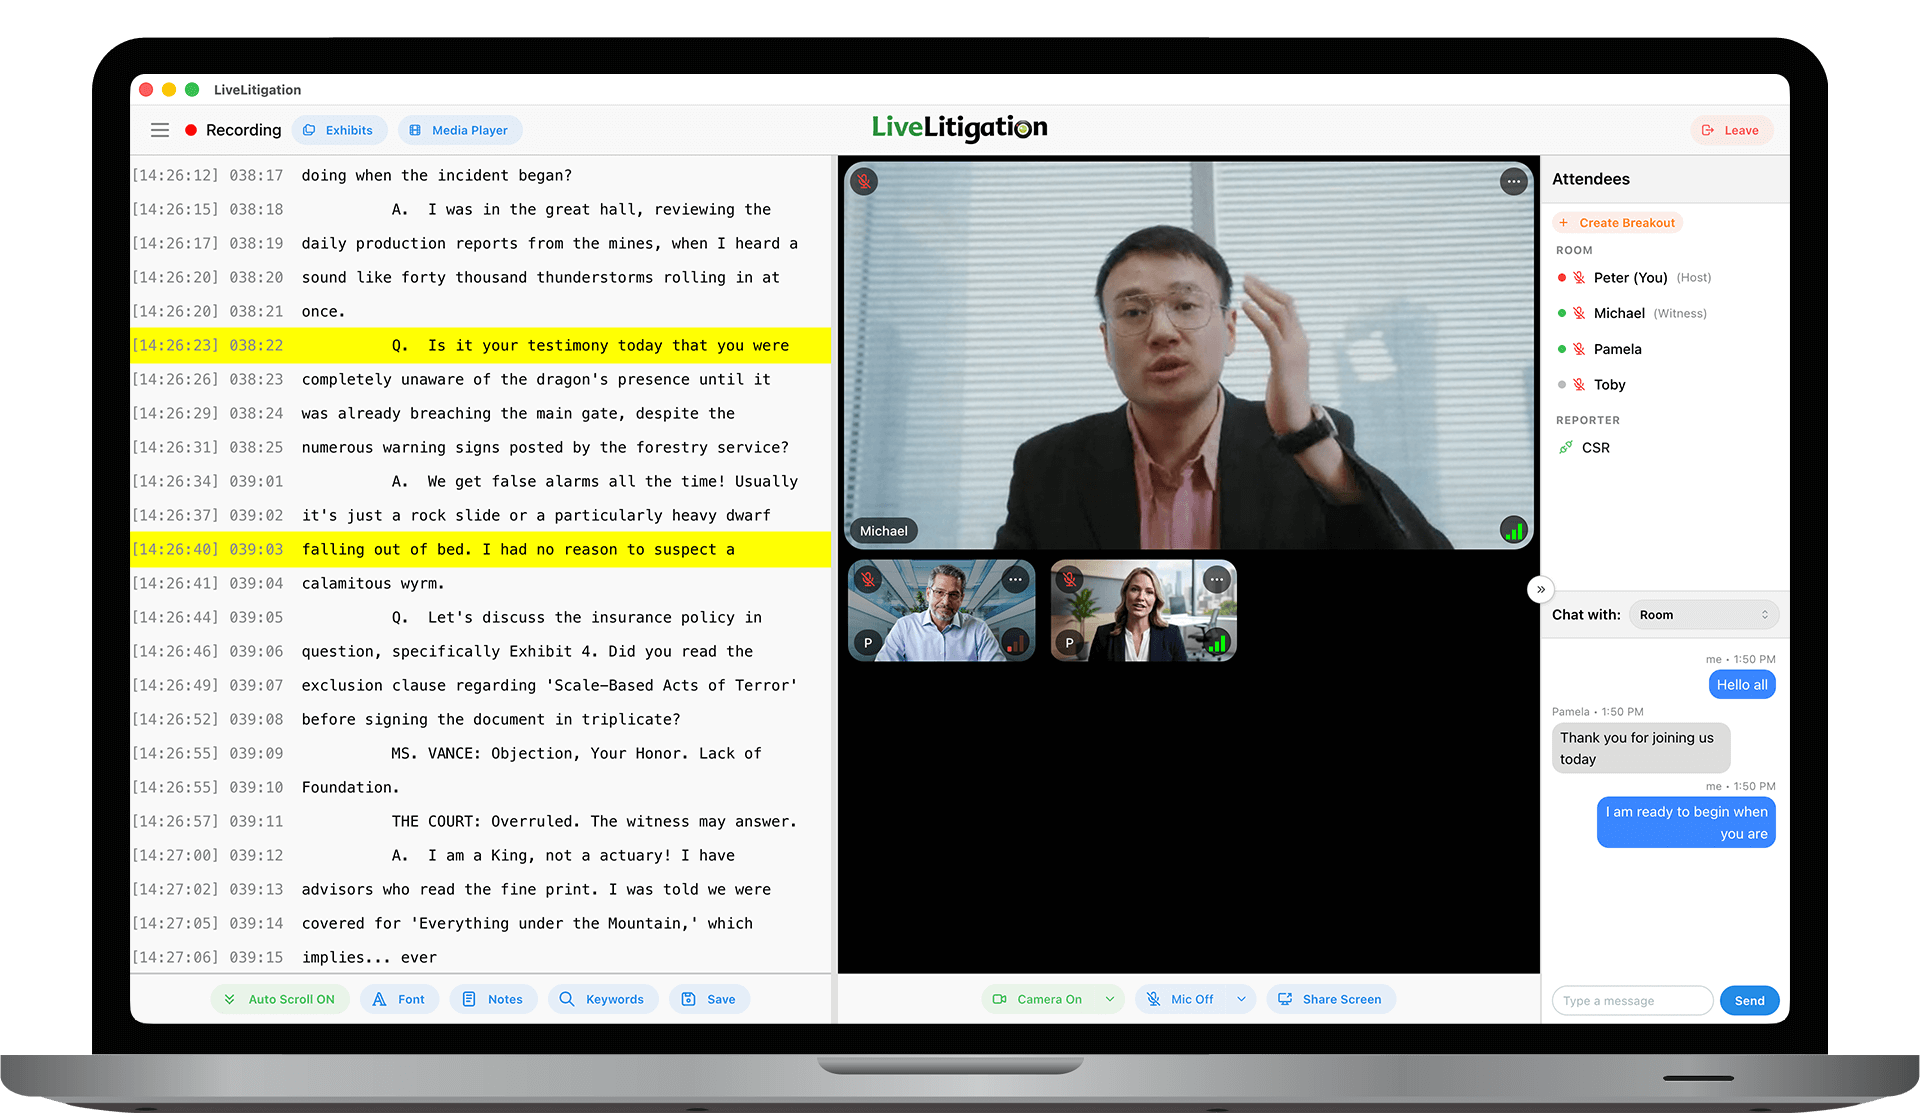Change the Chat with Room dropdown
Image resolution: width=1920 pixels, height=1113 pixels.
1702,614
